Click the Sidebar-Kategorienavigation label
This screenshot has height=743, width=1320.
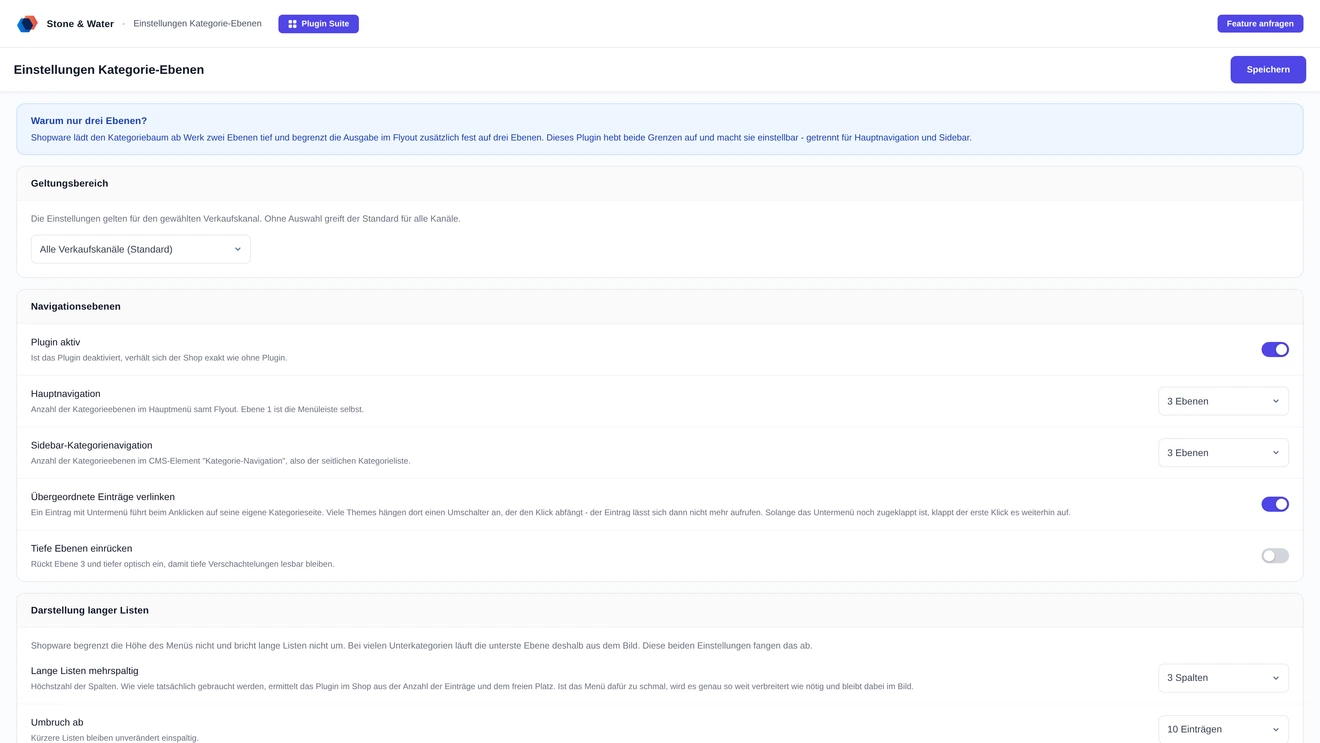[92, 445]
